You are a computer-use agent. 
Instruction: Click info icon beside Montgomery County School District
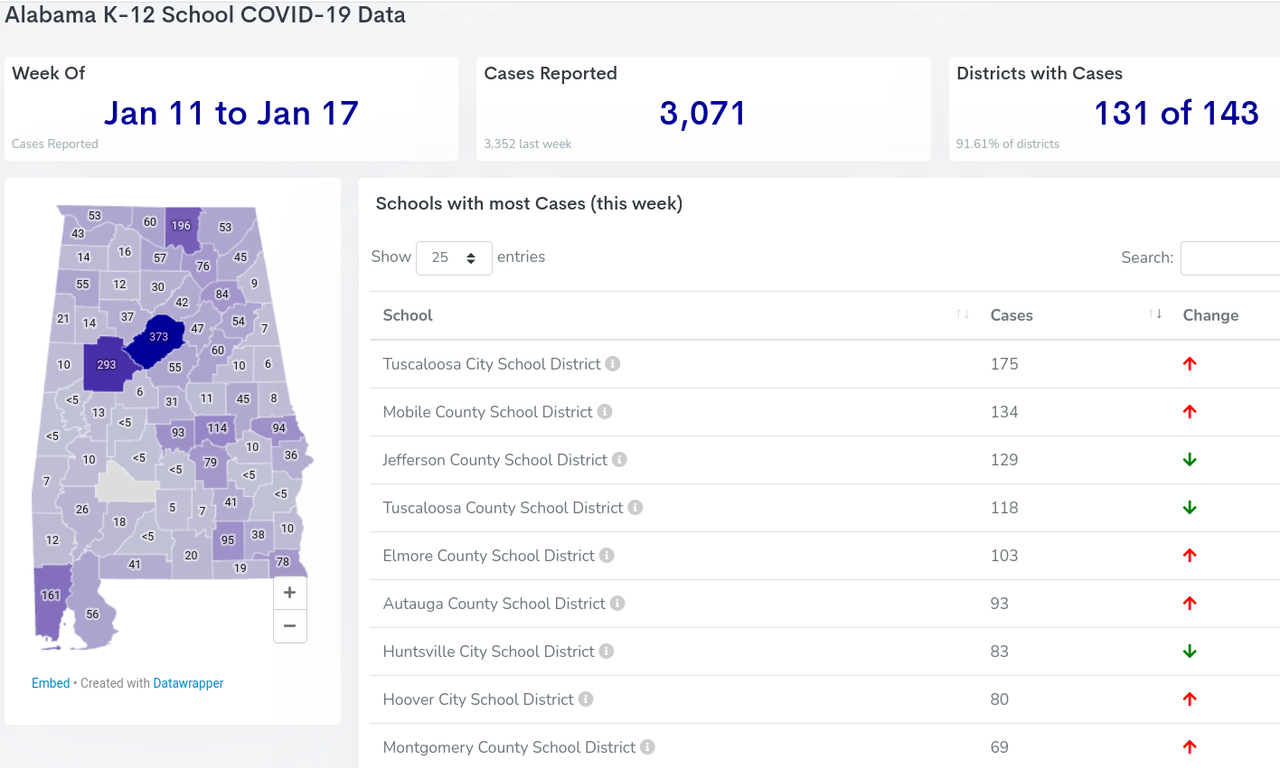coord(647,747)
